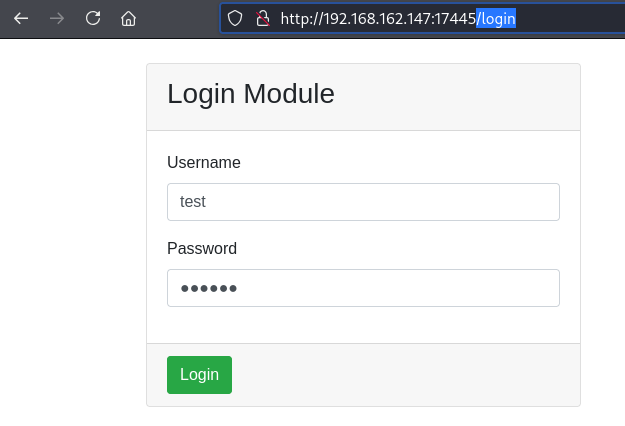This screenshot has height=426, width=625.
Task: Click blank white area left of card
Action: click(x=73, y=231)
